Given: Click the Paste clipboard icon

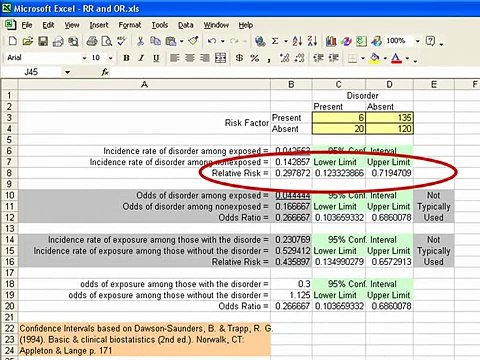Looking at the screenshot, I should pyautogui.click(x=171, y=41).
